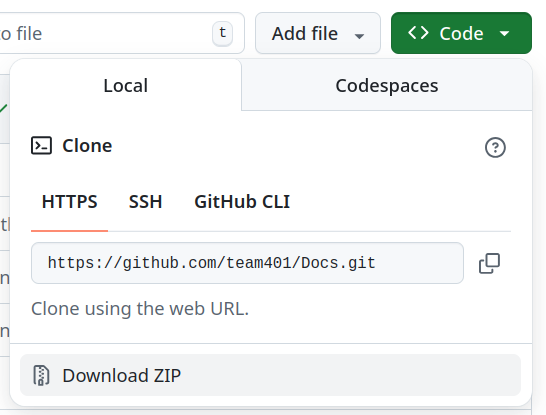Select the SSH clone method tab
Viewport: 546px width, 415px height.
146,202
